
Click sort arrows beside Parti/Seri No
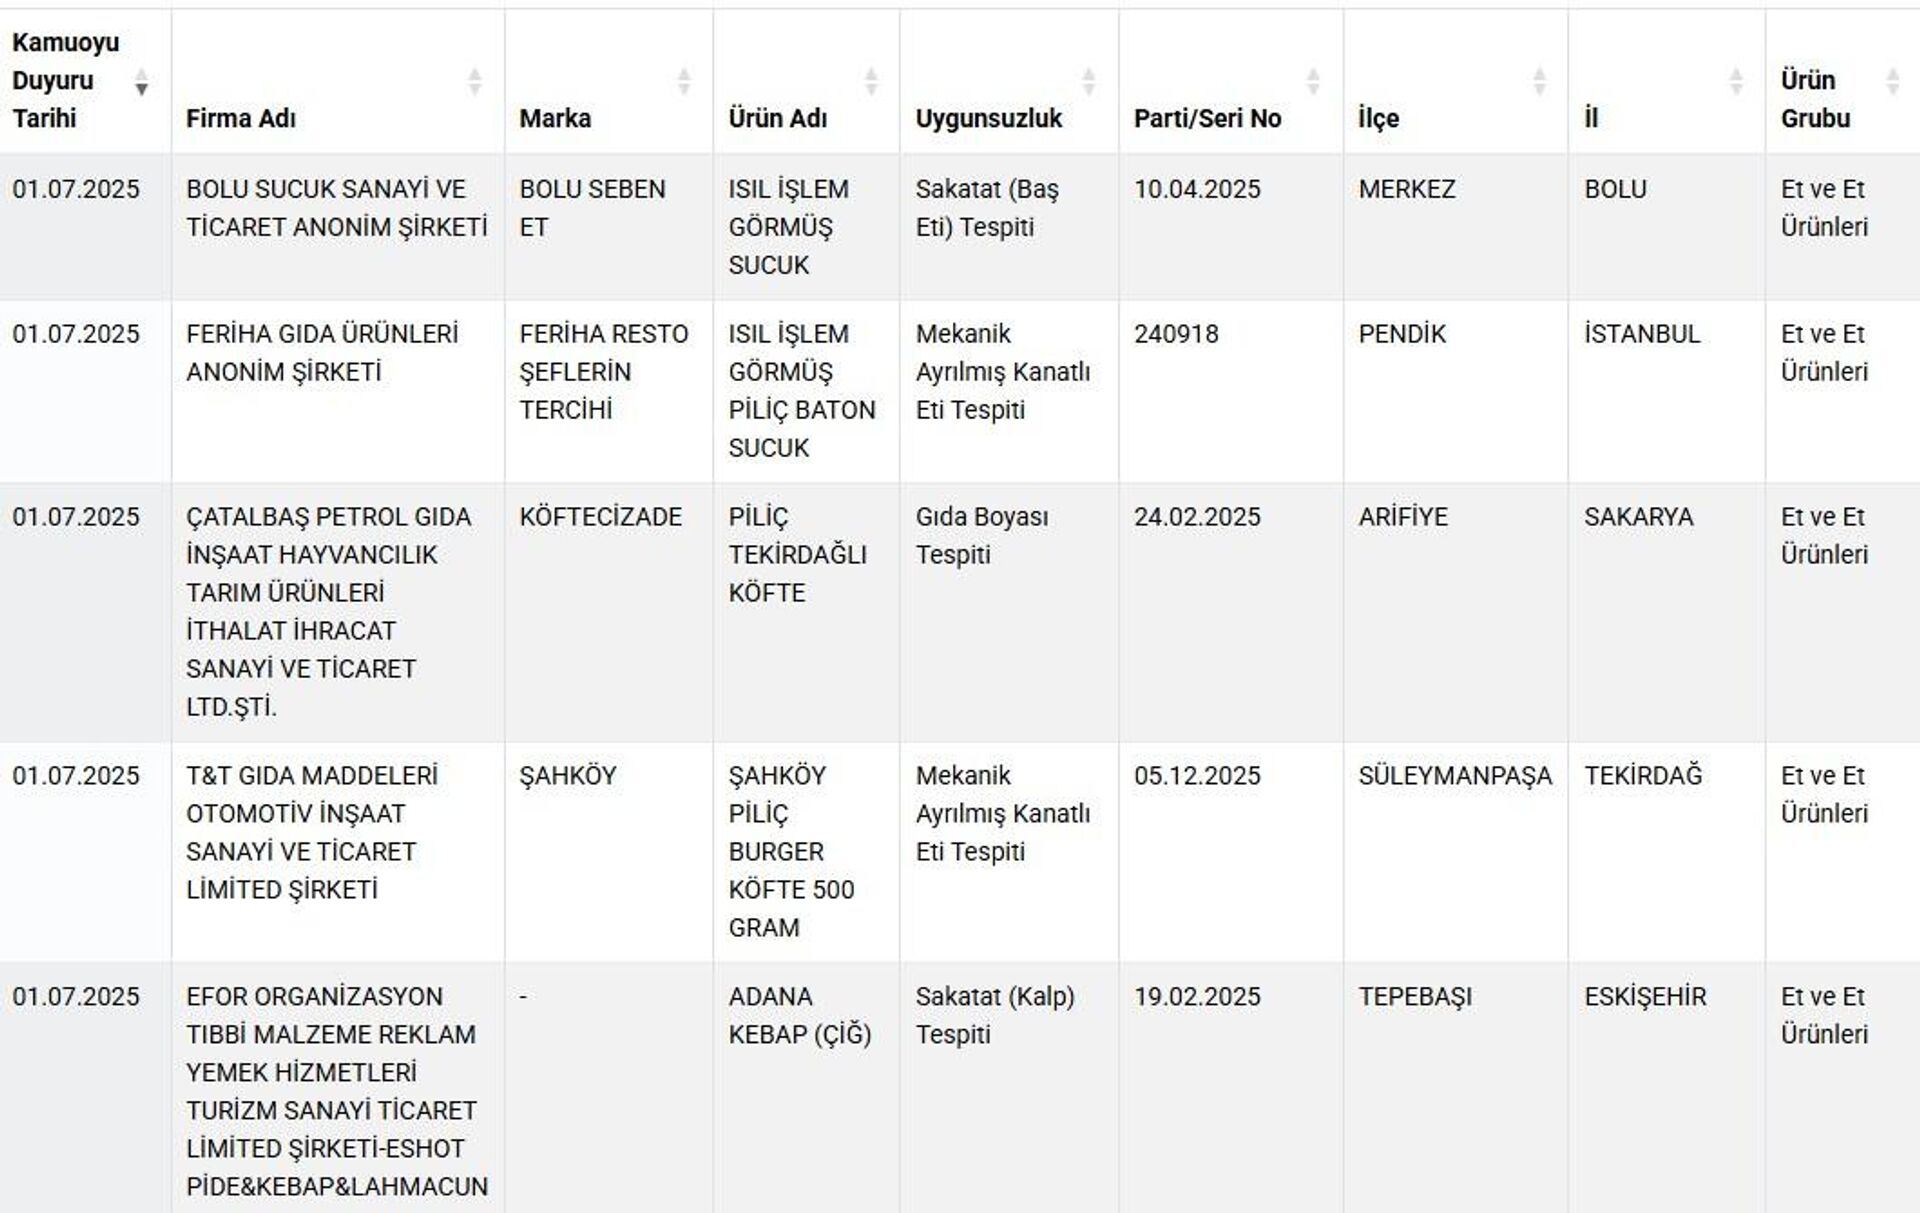[x=1314, y=81]
